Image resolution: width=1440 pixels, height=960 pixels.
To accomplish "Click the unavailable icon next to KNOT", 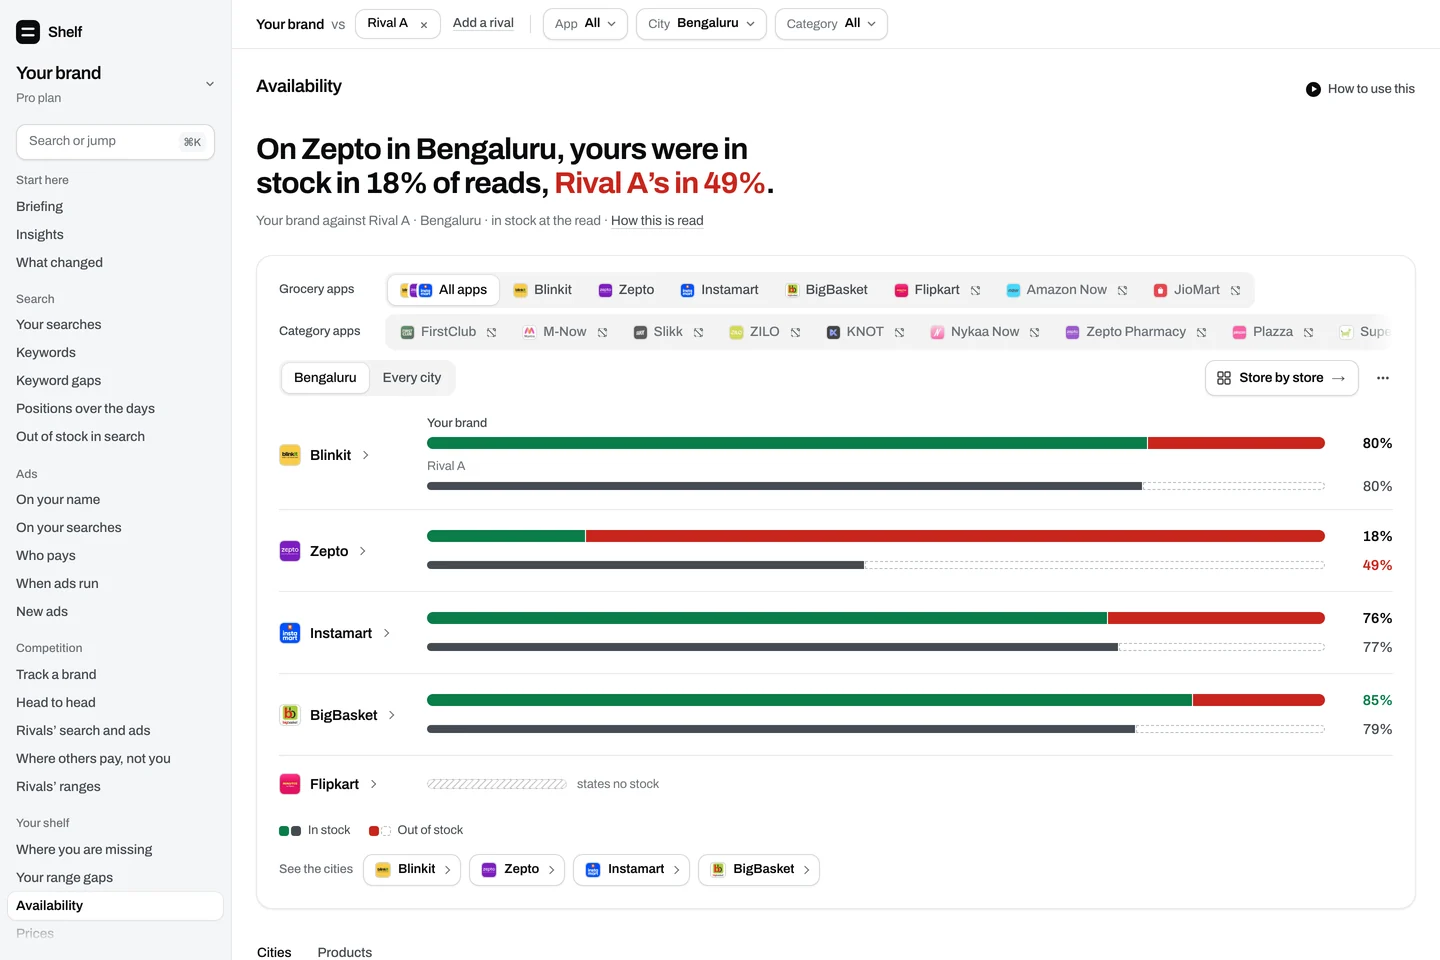I will [899, 333].
